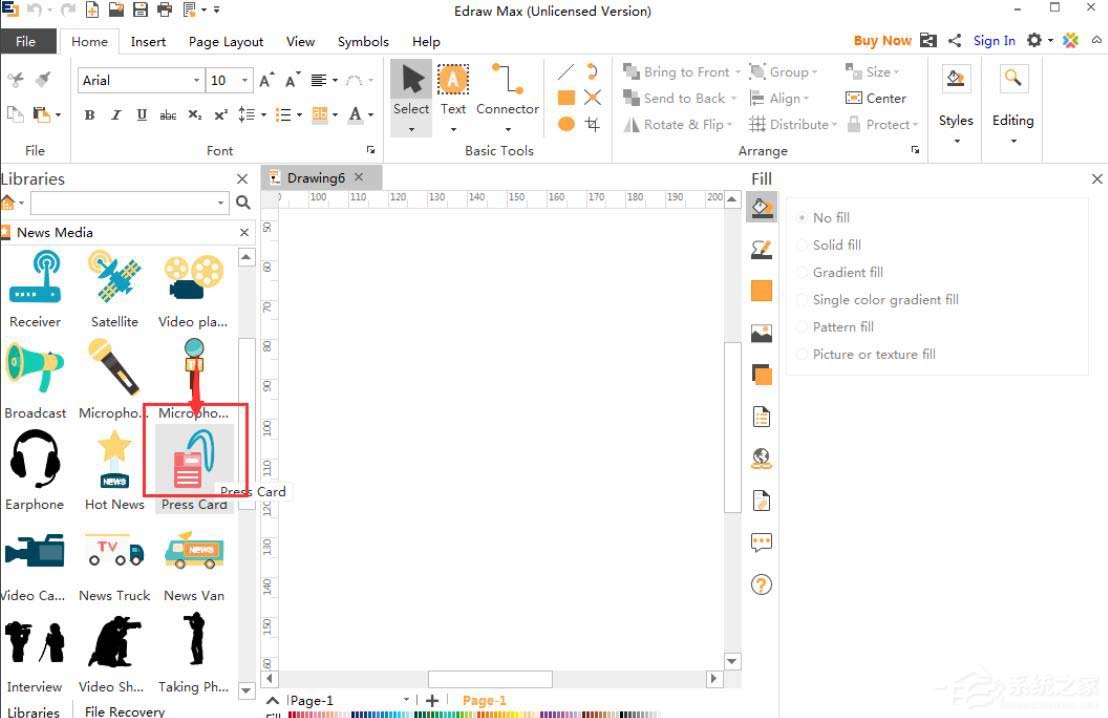Click the Print icon in quick access bar
The image size is (1108, 718).
(165, 10)
